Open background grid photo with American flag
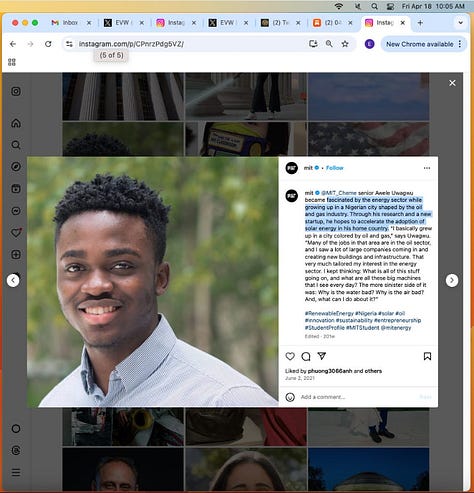Screen dimensions: 474x493 click(x=368, y=139)
